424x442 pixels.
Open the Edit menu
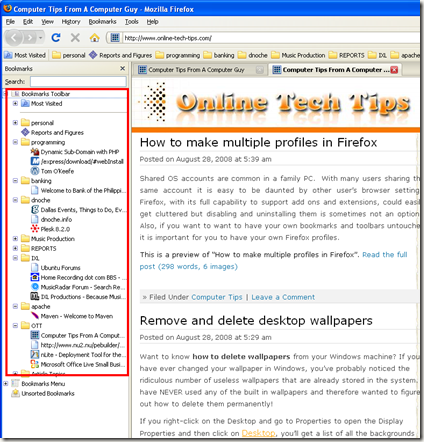click(x=28, y=22)
